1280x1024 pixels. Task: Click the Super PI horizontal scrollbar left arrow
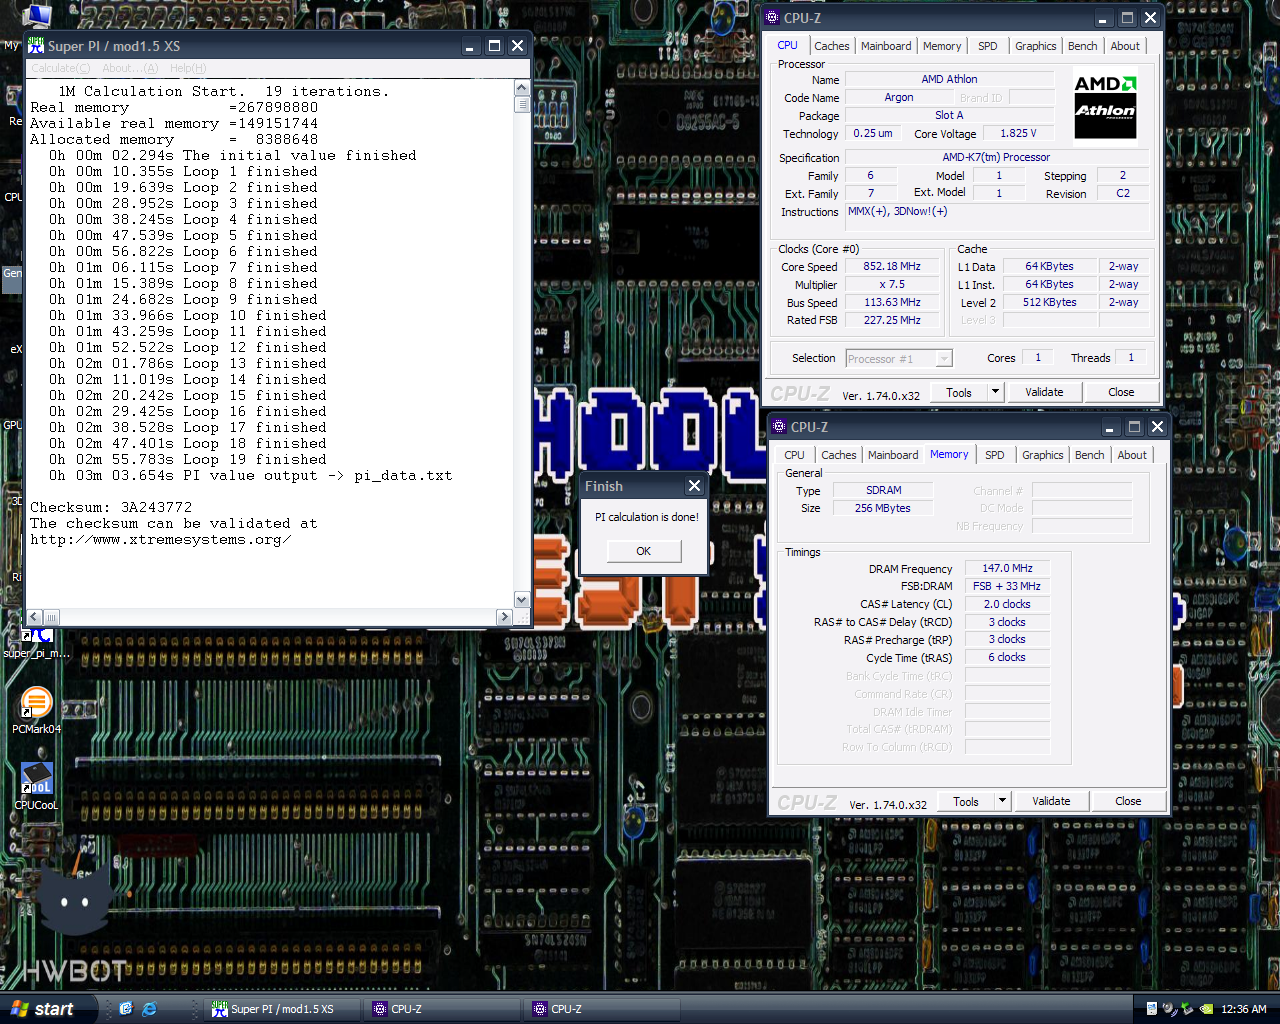point(34,617)
